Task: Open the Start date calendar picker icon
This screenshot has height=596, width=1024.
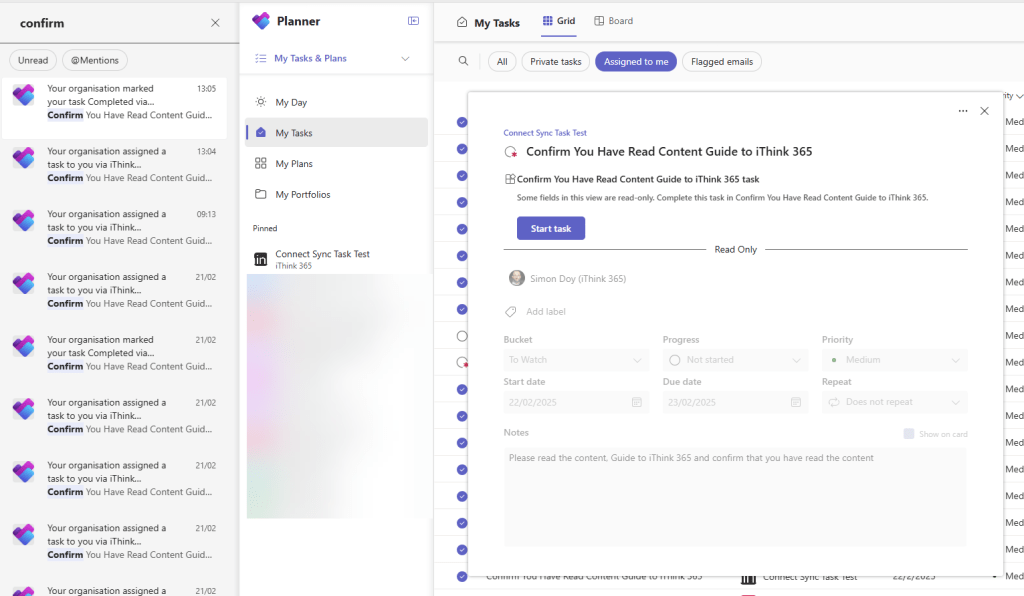Action: pyautogui.click(x=637, y=402)
